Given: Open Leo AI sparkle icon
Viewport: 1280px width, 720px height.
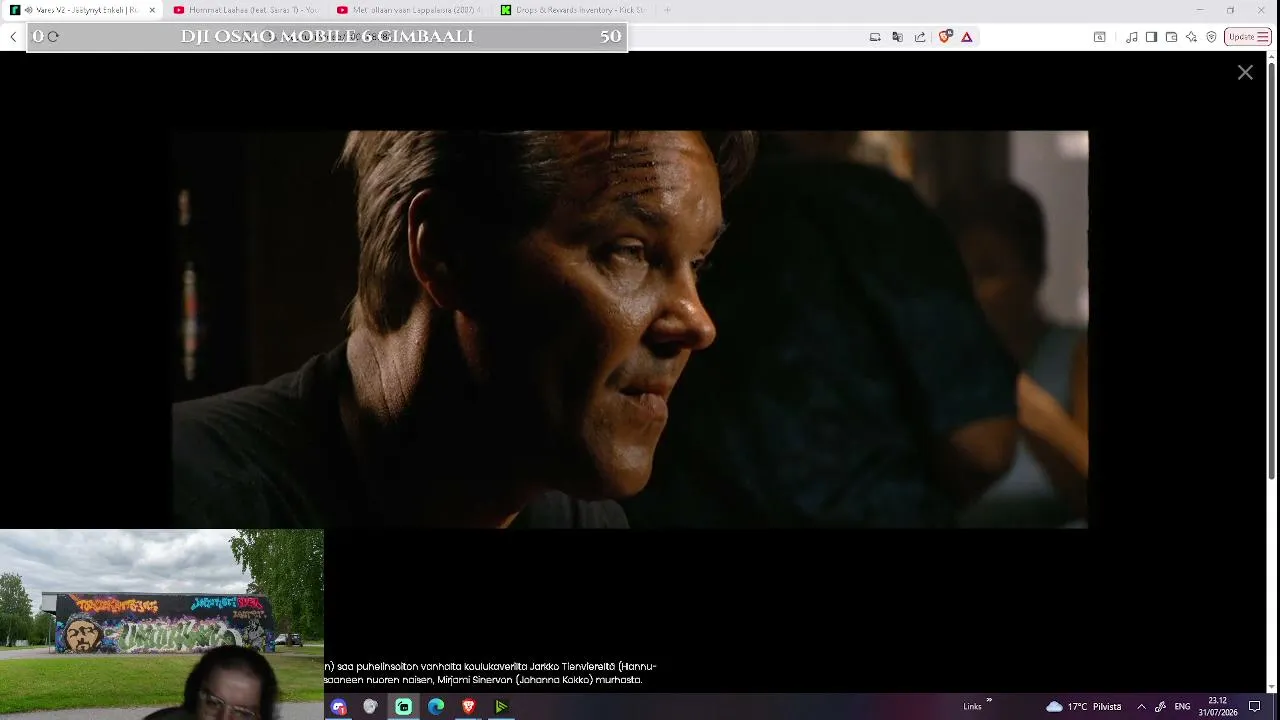Looking at the screenshot, I should (1191, 37).
